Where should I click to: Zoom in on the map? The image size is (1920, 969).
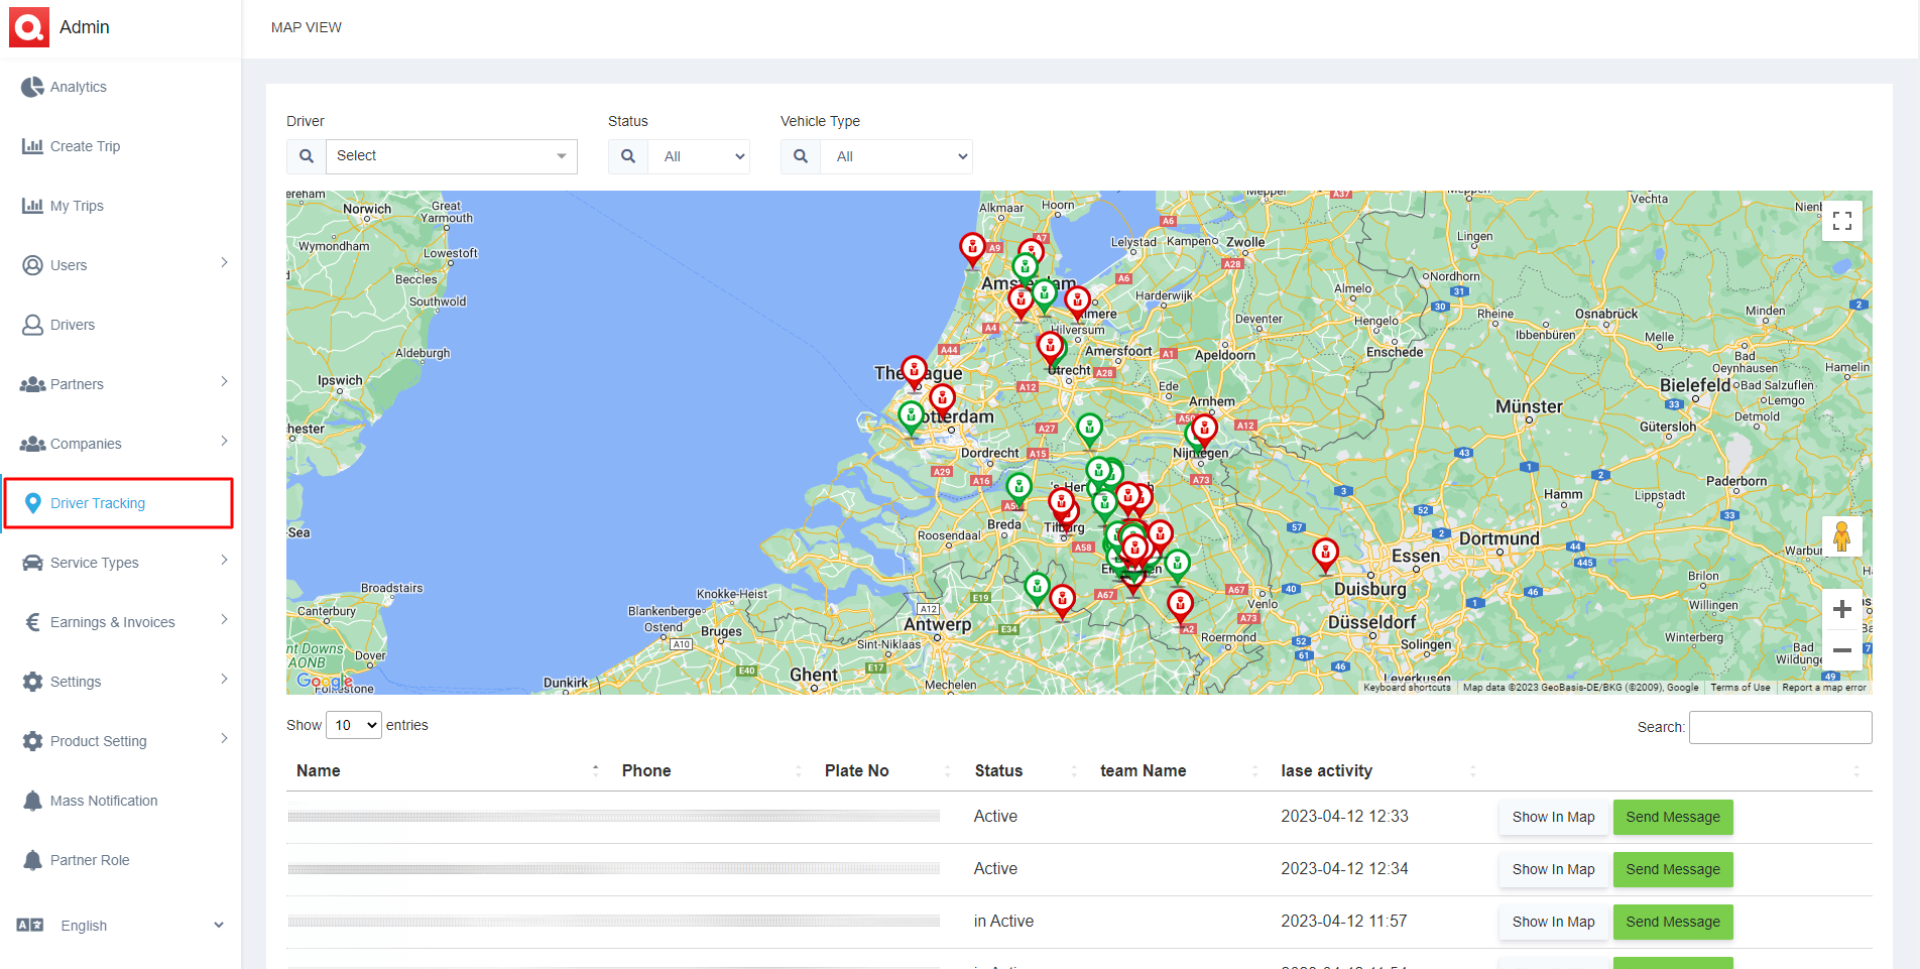[1842, 609]
